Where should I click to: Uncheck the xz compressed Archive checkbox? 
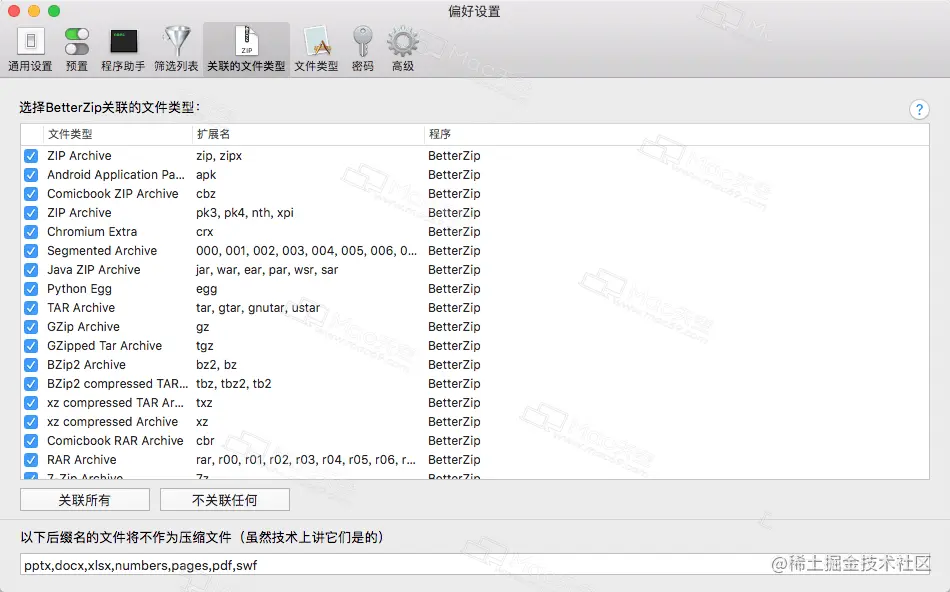coord(31,422)
